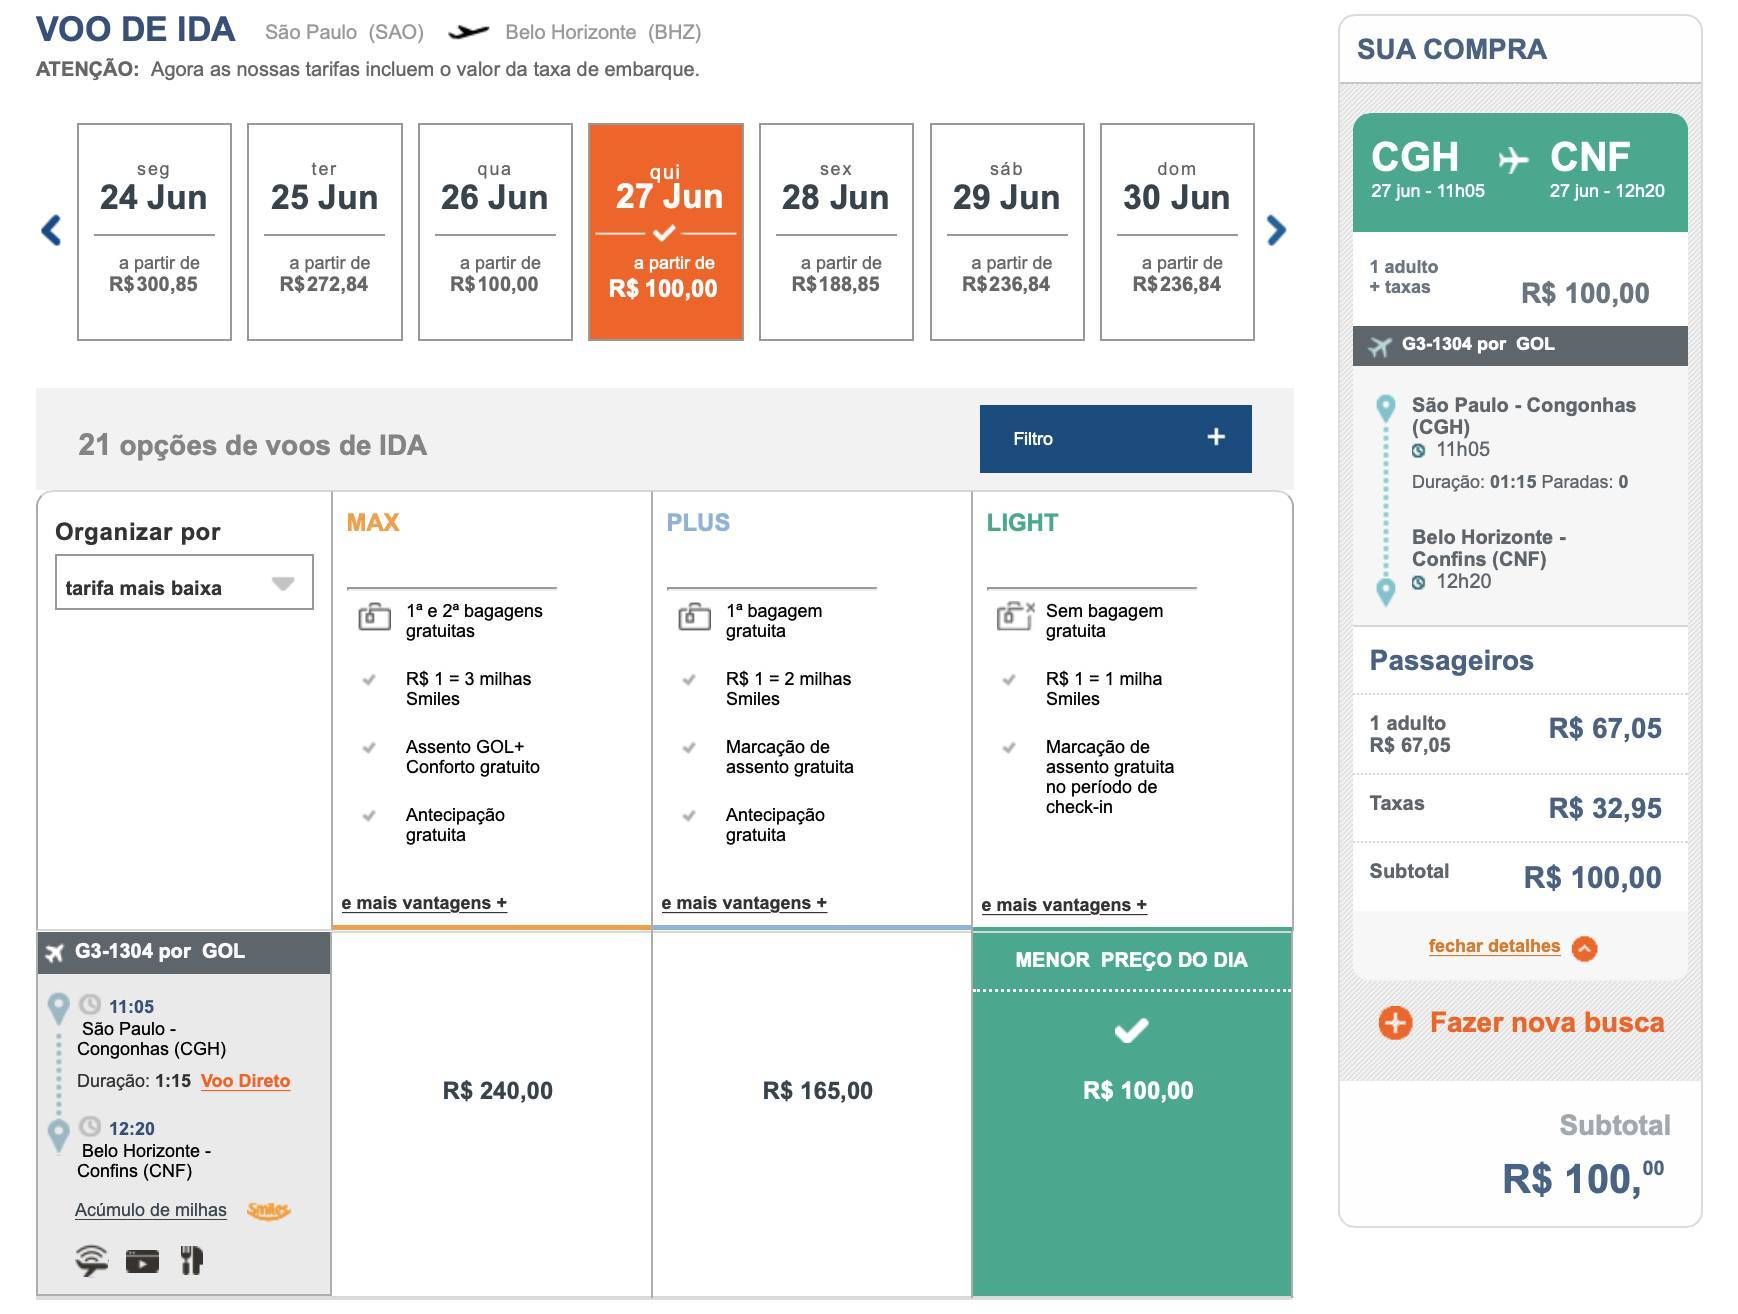This screenshot has height=1314, width=1738.
Task: Expand the Filtro panel
Action: [1115, 438]
